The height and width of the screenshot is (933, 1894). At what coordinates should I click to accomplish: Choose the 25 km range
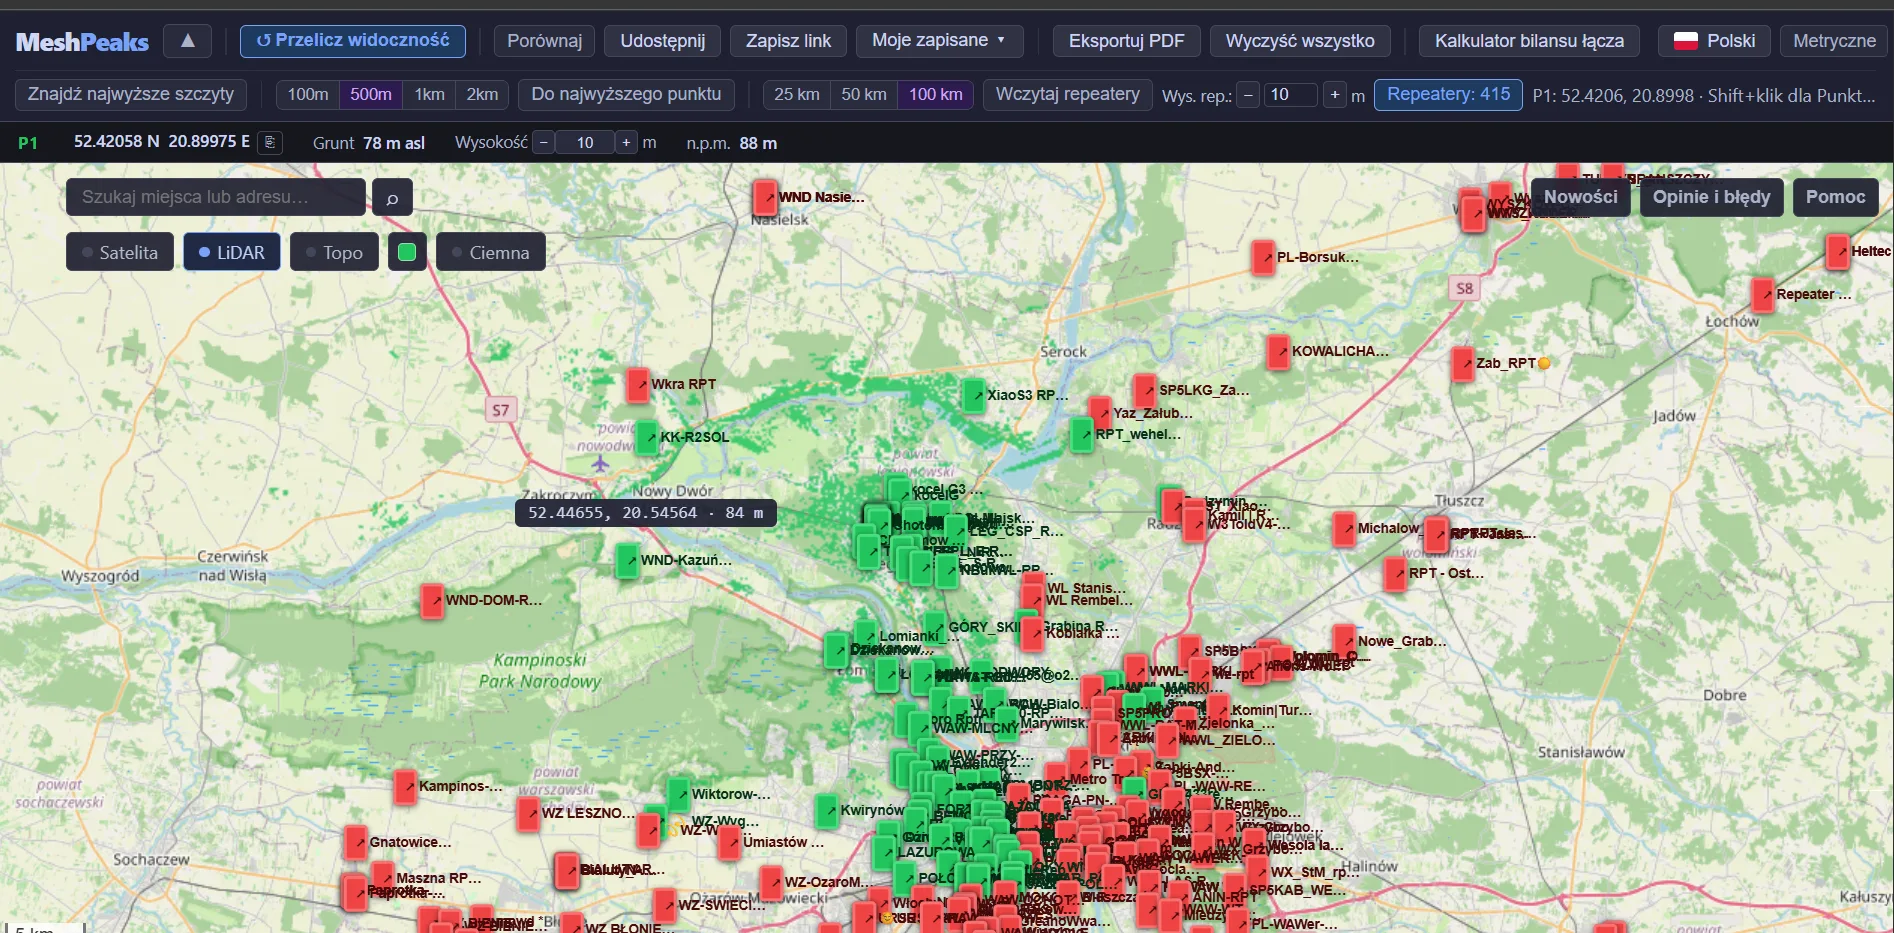[x=797, y=94]
